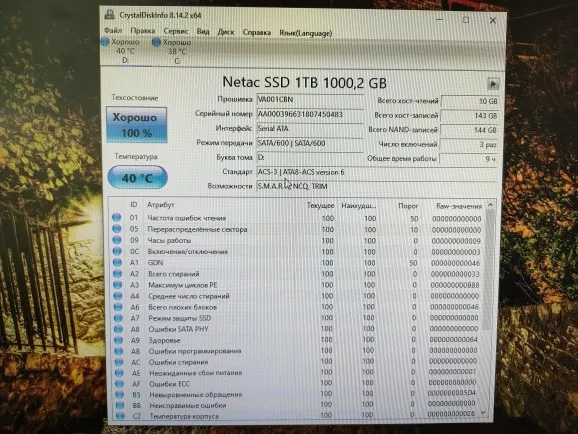Open the Сервис menu

tap(176, 31)
